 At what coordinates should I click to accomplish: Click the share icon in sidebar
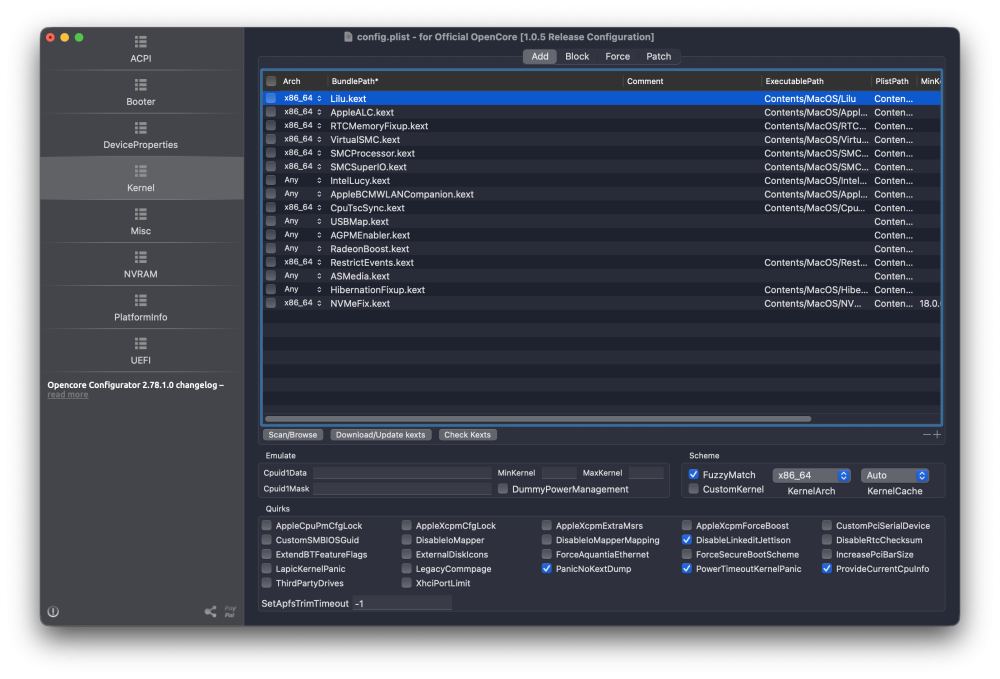pyautogui.click(x=210, y=611)
